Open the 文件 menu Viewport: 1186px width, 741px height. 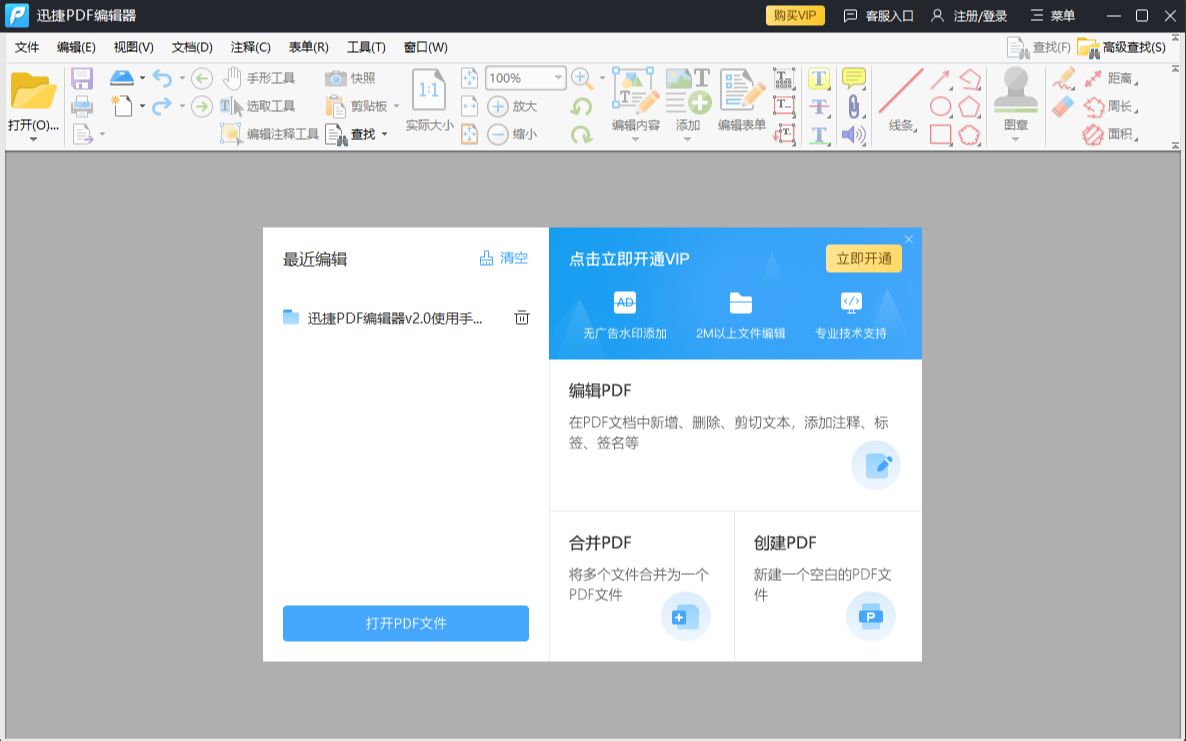26,47
